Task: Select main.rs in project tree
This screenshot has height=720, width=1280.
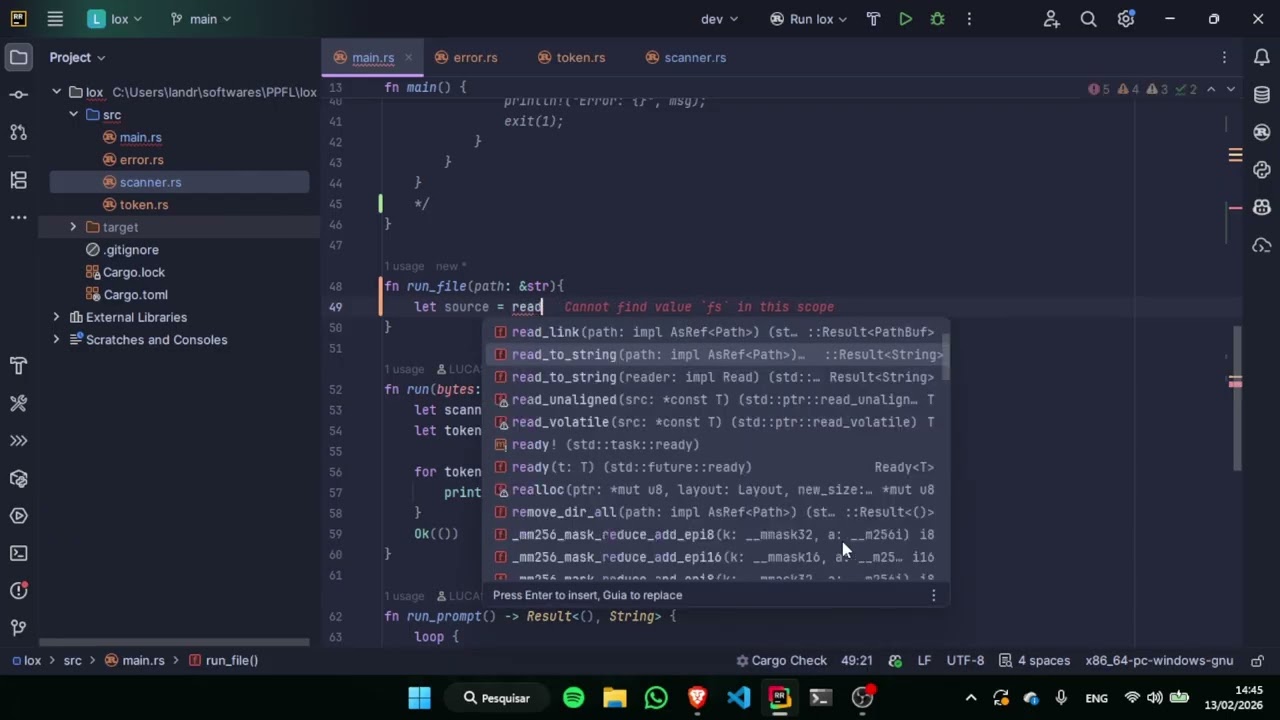Action: 140,137
